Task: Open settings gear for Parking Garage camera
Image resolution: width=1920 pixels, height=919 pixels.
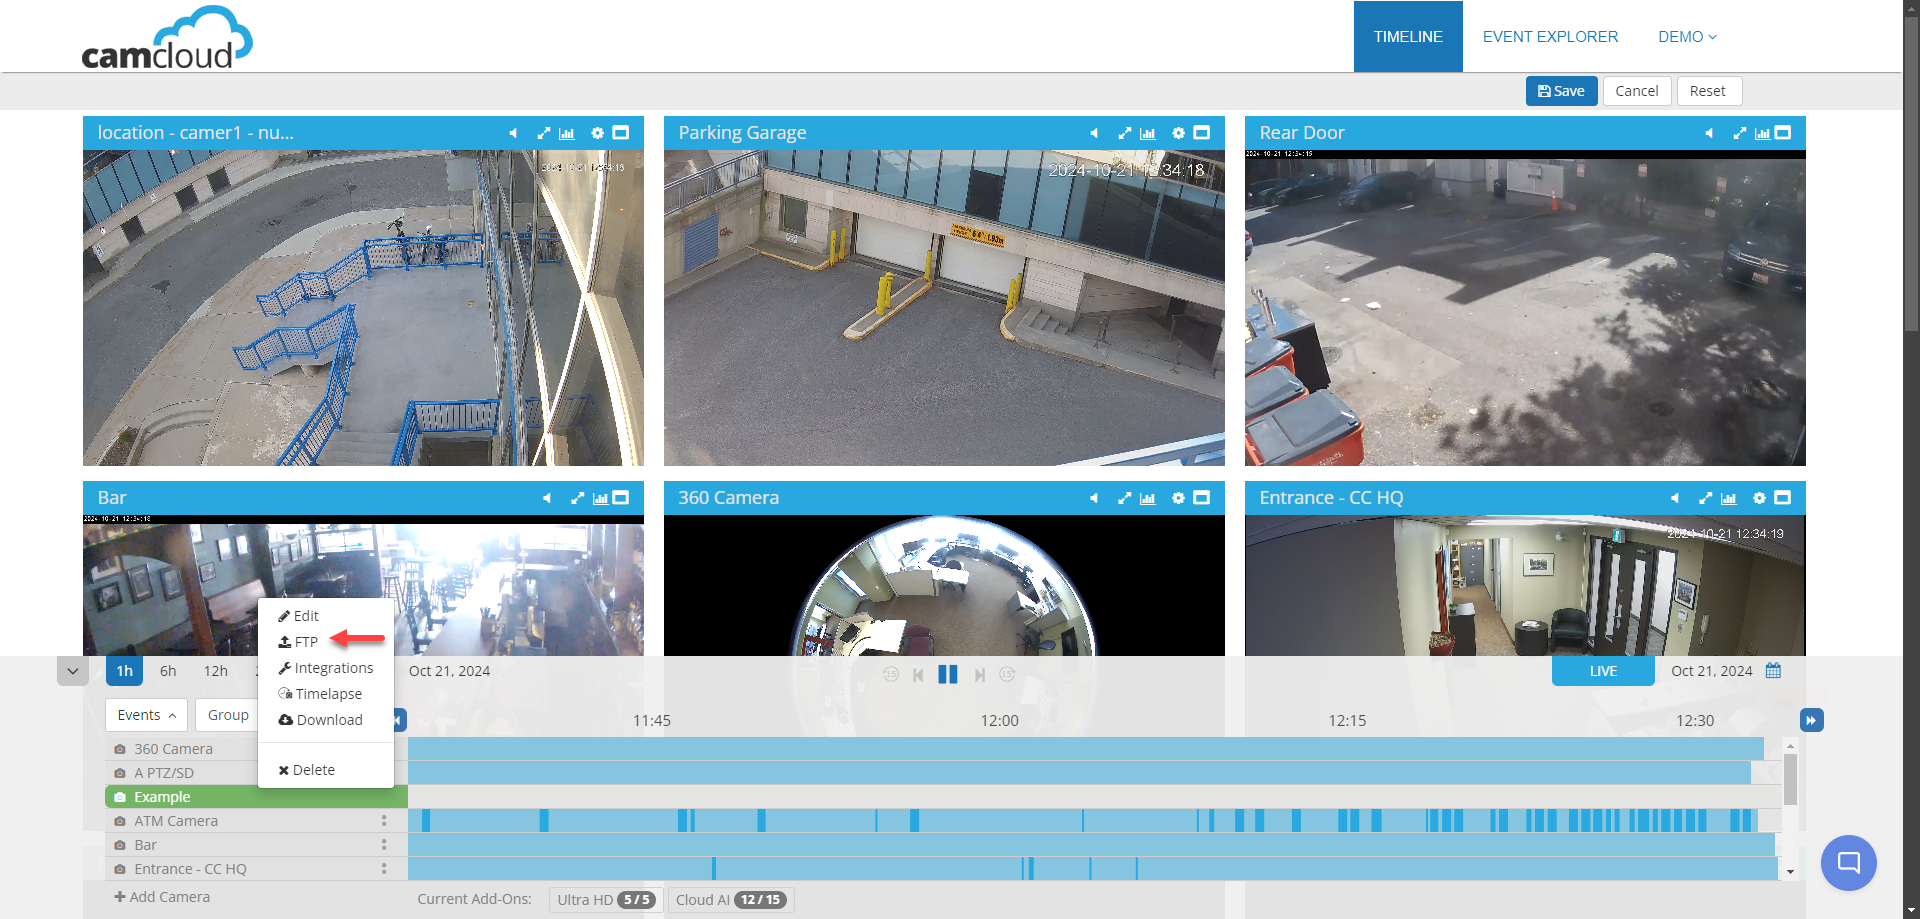Action: [1178, 133]
